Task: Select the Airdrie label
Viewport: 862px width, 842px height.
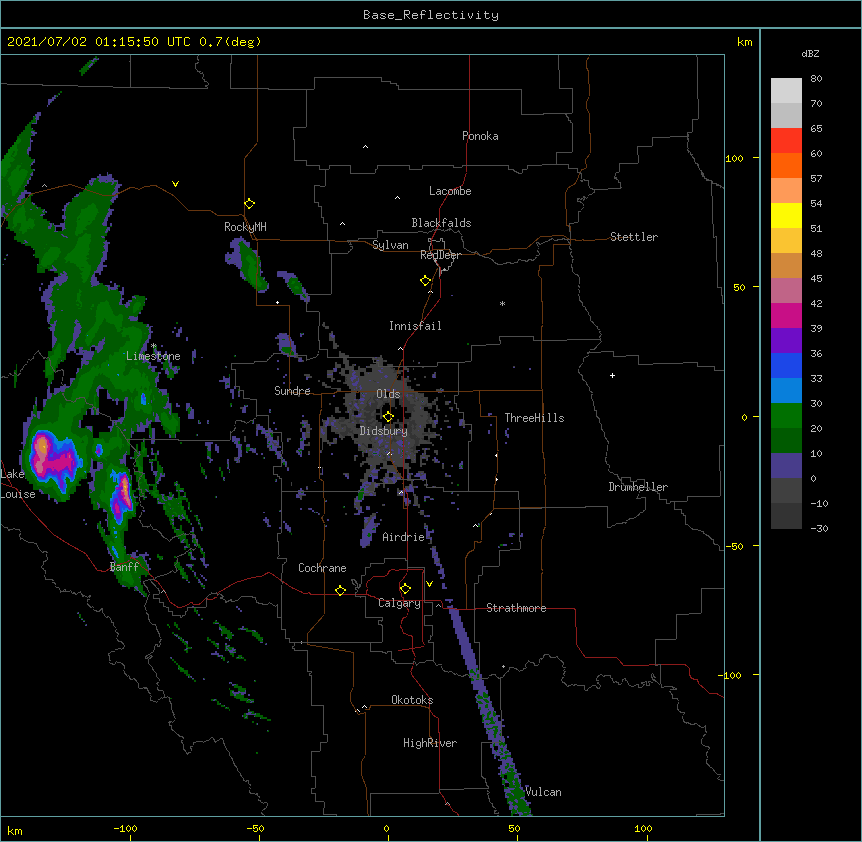Action: tap(404, 537)
